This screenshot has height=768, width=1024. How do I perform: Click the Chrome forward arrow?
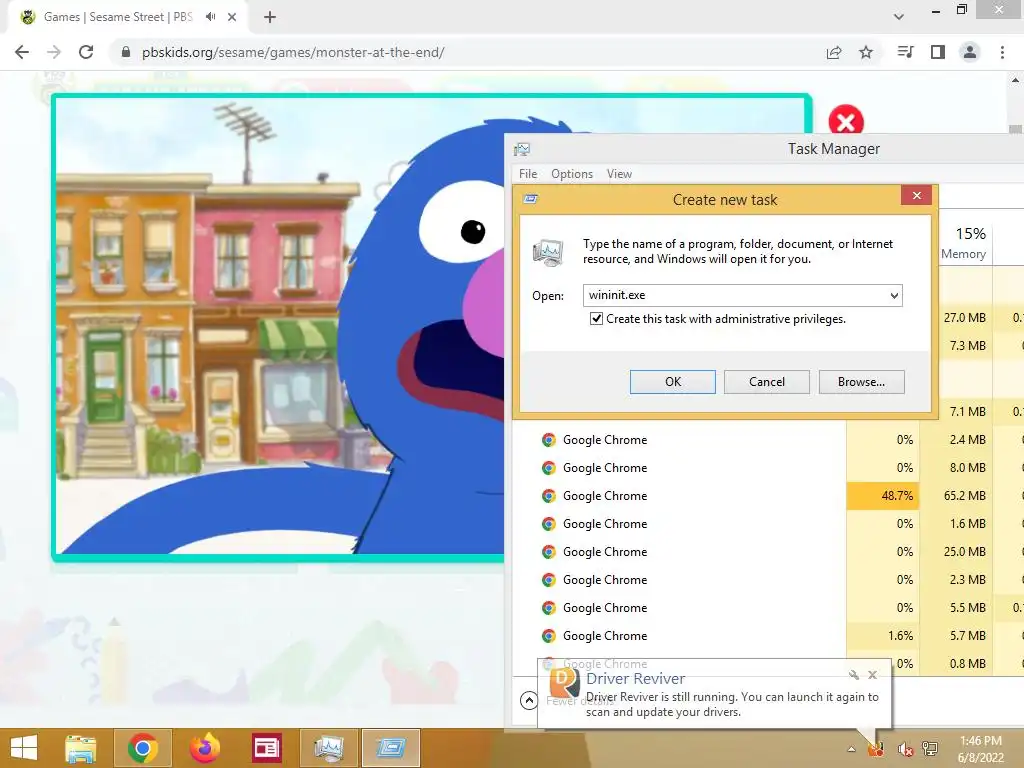pyautogui.click(x=54, y=52)
